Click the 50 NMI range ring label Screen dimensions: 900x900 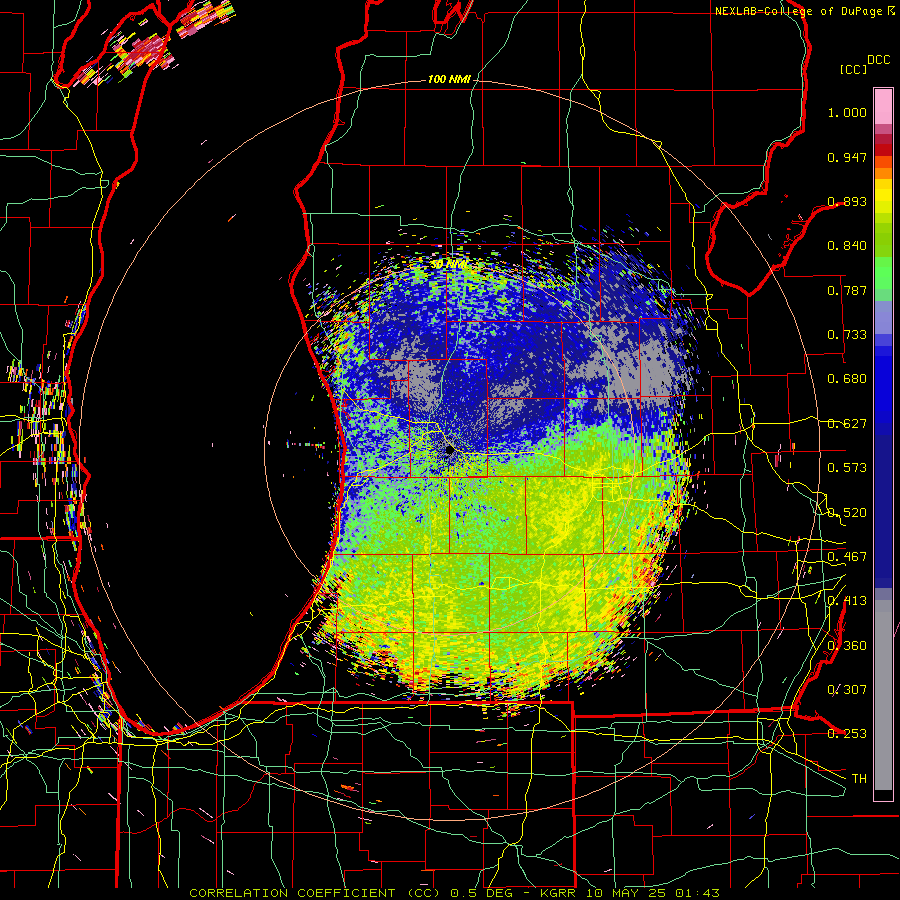[449, 265]
